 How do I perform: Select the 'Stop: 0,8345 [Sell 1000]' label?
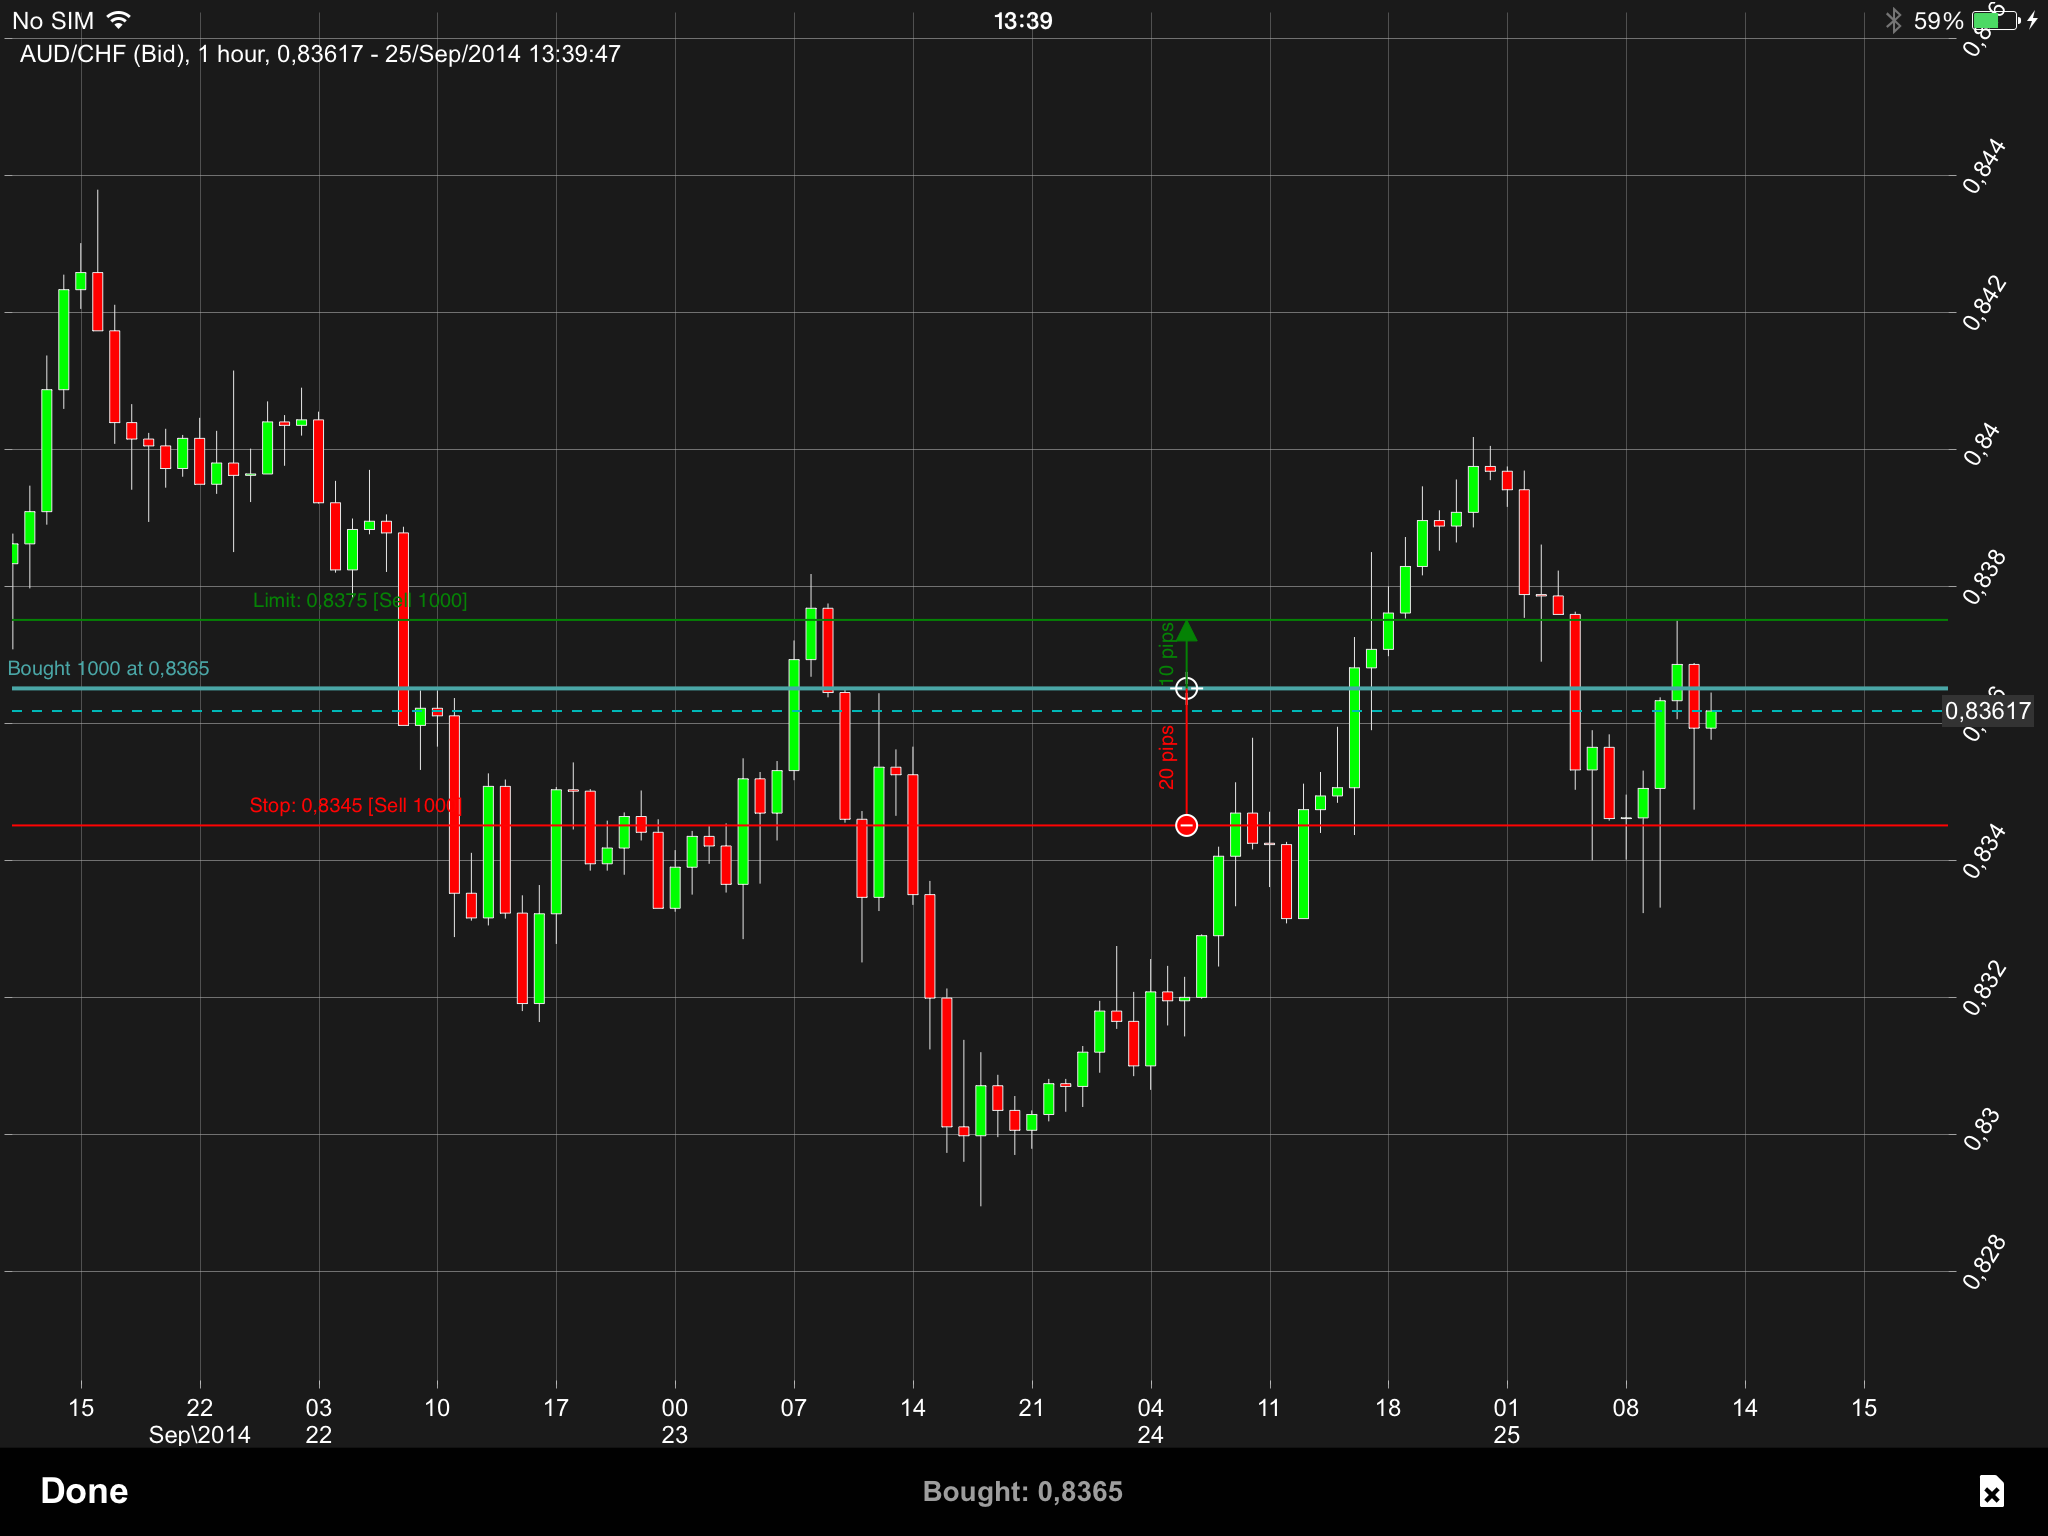tap(354, 805)
